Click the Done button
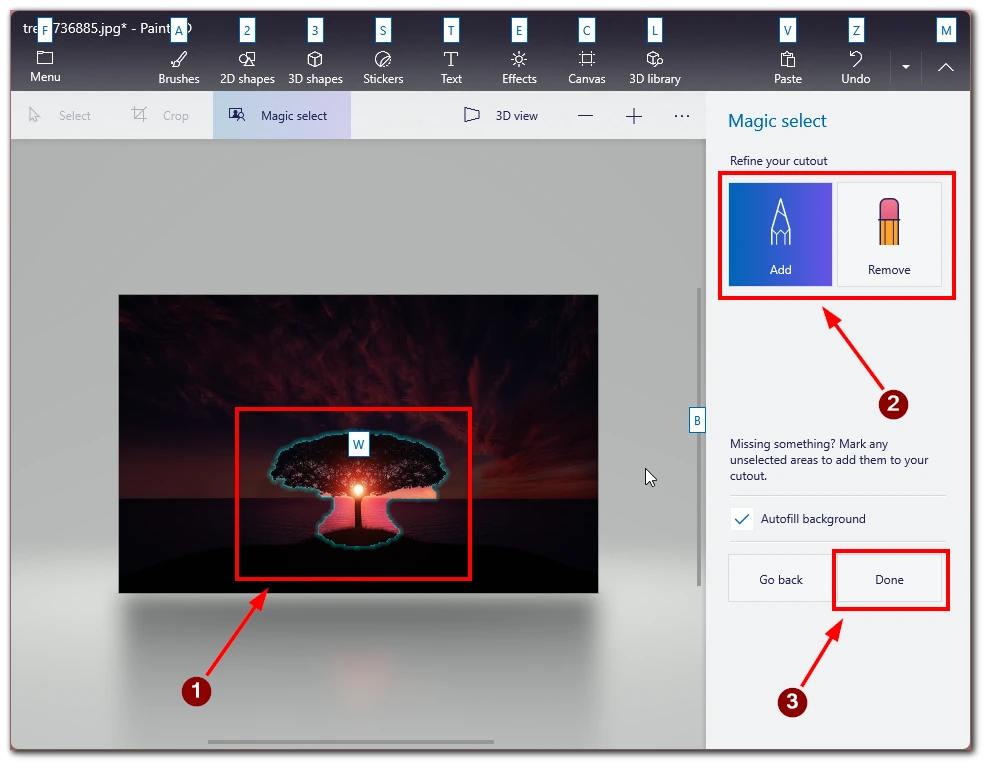Viewport: 989px width, 768px height. pos(889,579)
